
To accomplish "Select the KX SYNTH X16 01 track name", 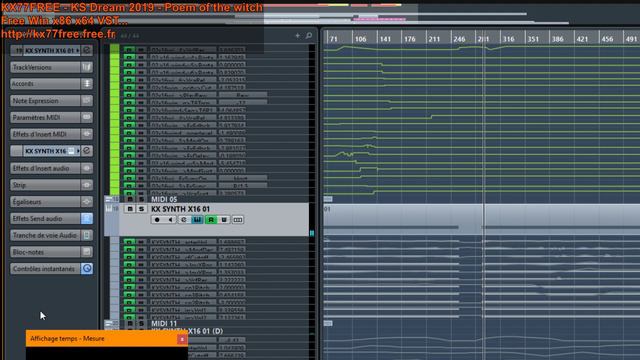I will coord(180,209).
